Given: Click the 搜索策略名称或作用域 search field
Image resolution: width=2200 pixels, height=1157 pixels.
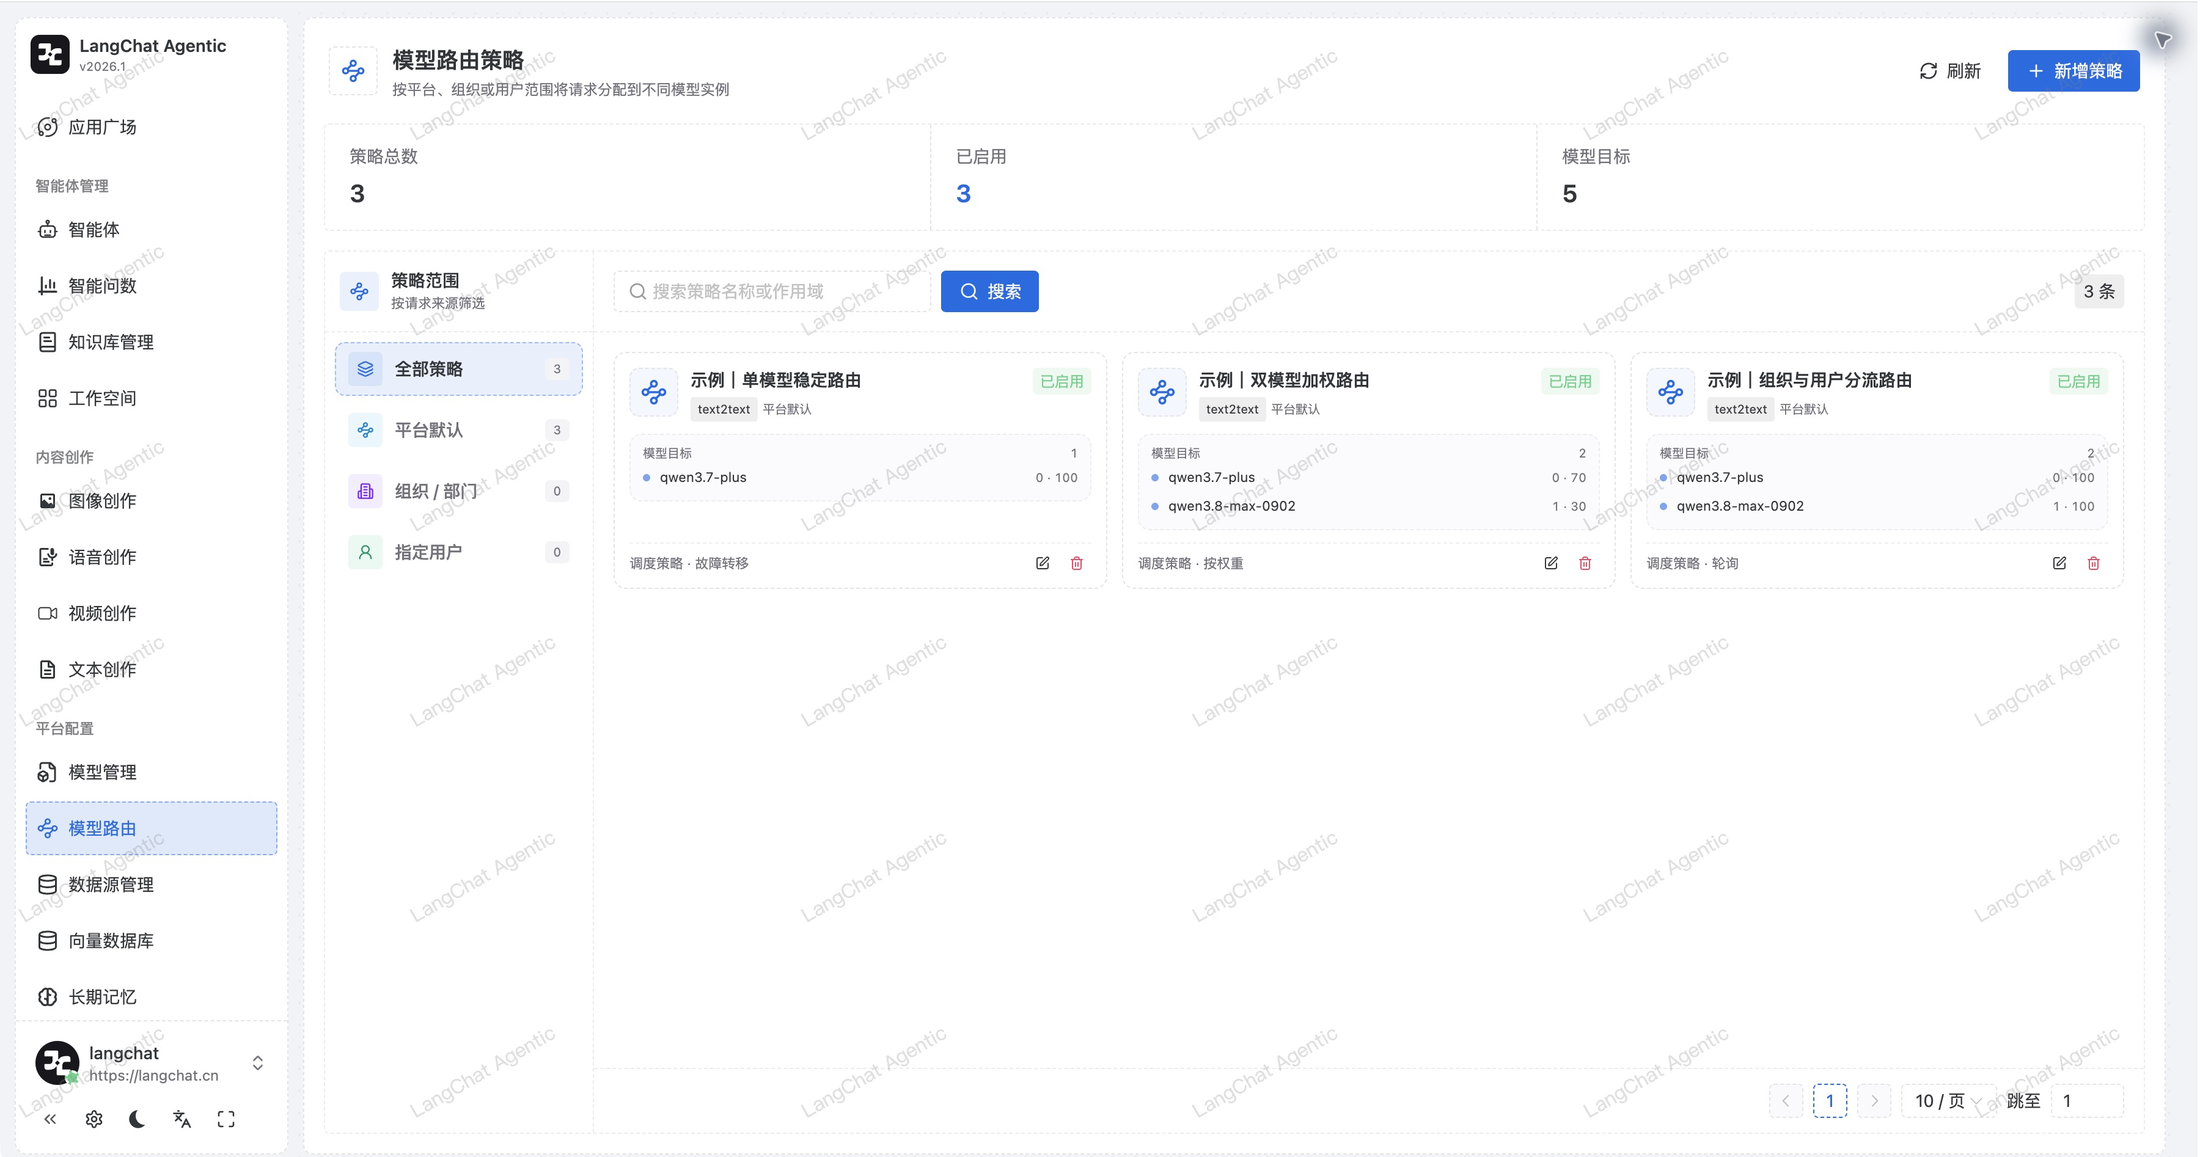Looking at the screenshot, I should 772,291.
